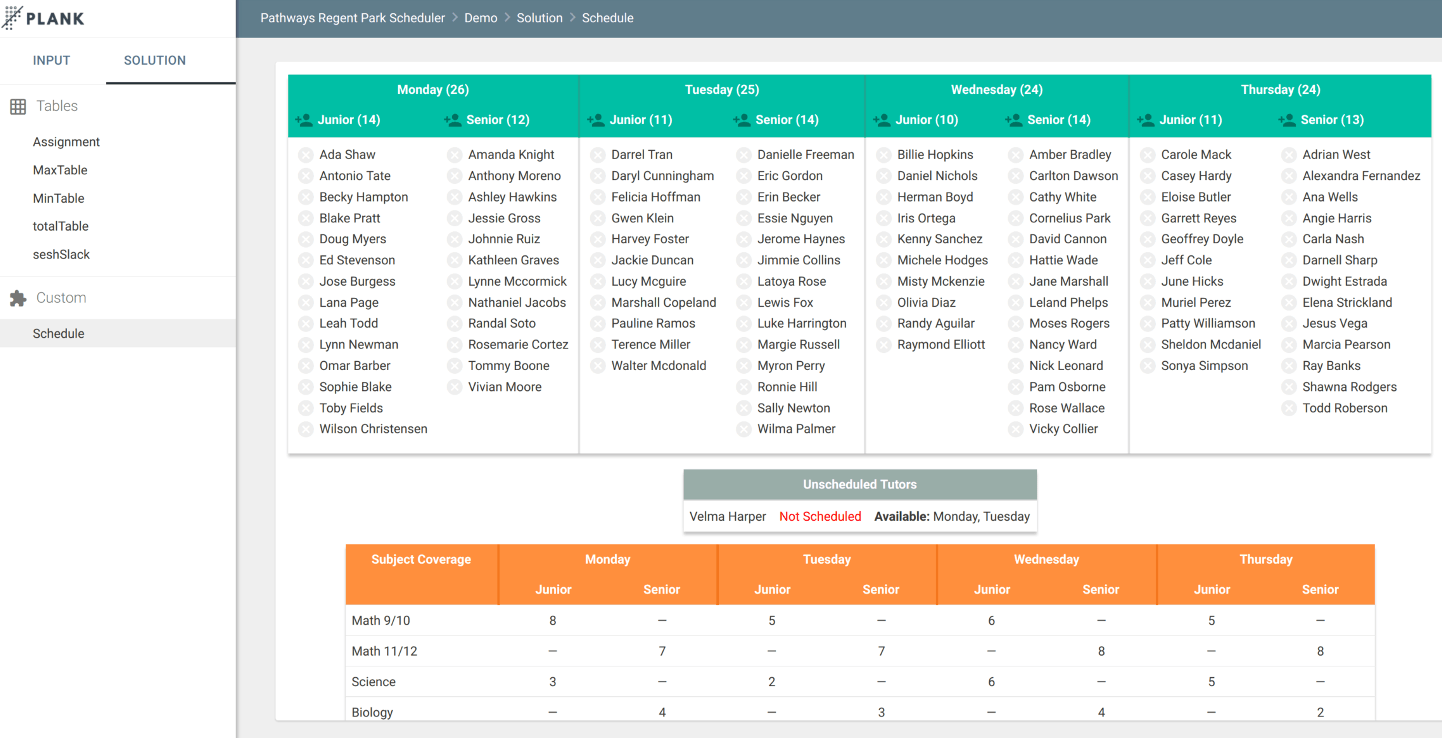The image size is (1442, 738).
Task: Click tutor name Cornelius Park
Action: [x=1070, y=218]
